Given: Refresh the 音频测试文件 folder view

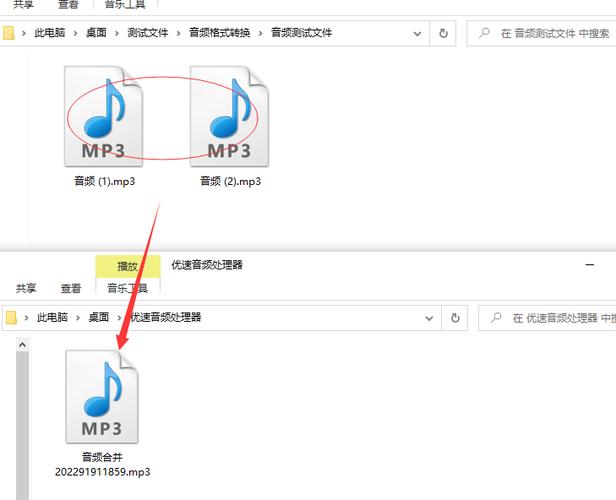Looking at the screenshot, I should [x=443, y=33].
